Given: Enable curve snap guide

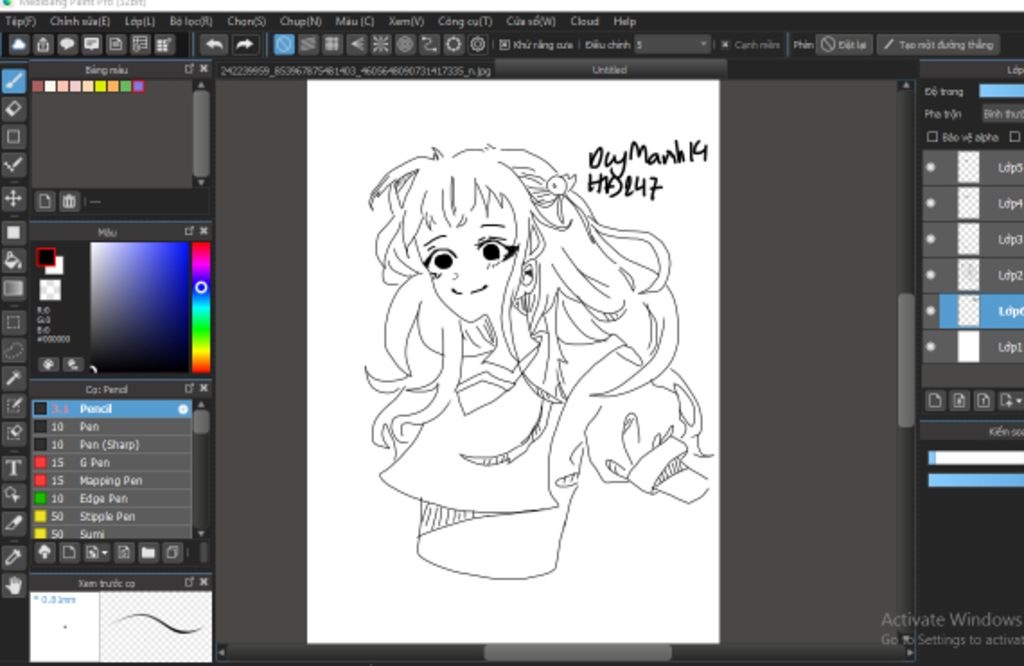Looking at the screenshot, I should pos(429,44).
